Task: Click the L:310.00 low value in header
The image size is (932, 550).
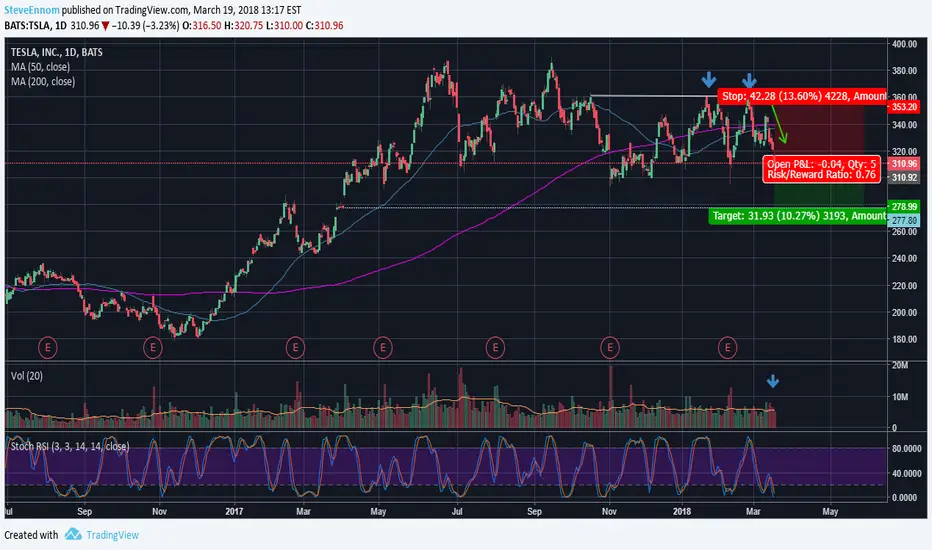Action: pos(284,26)
